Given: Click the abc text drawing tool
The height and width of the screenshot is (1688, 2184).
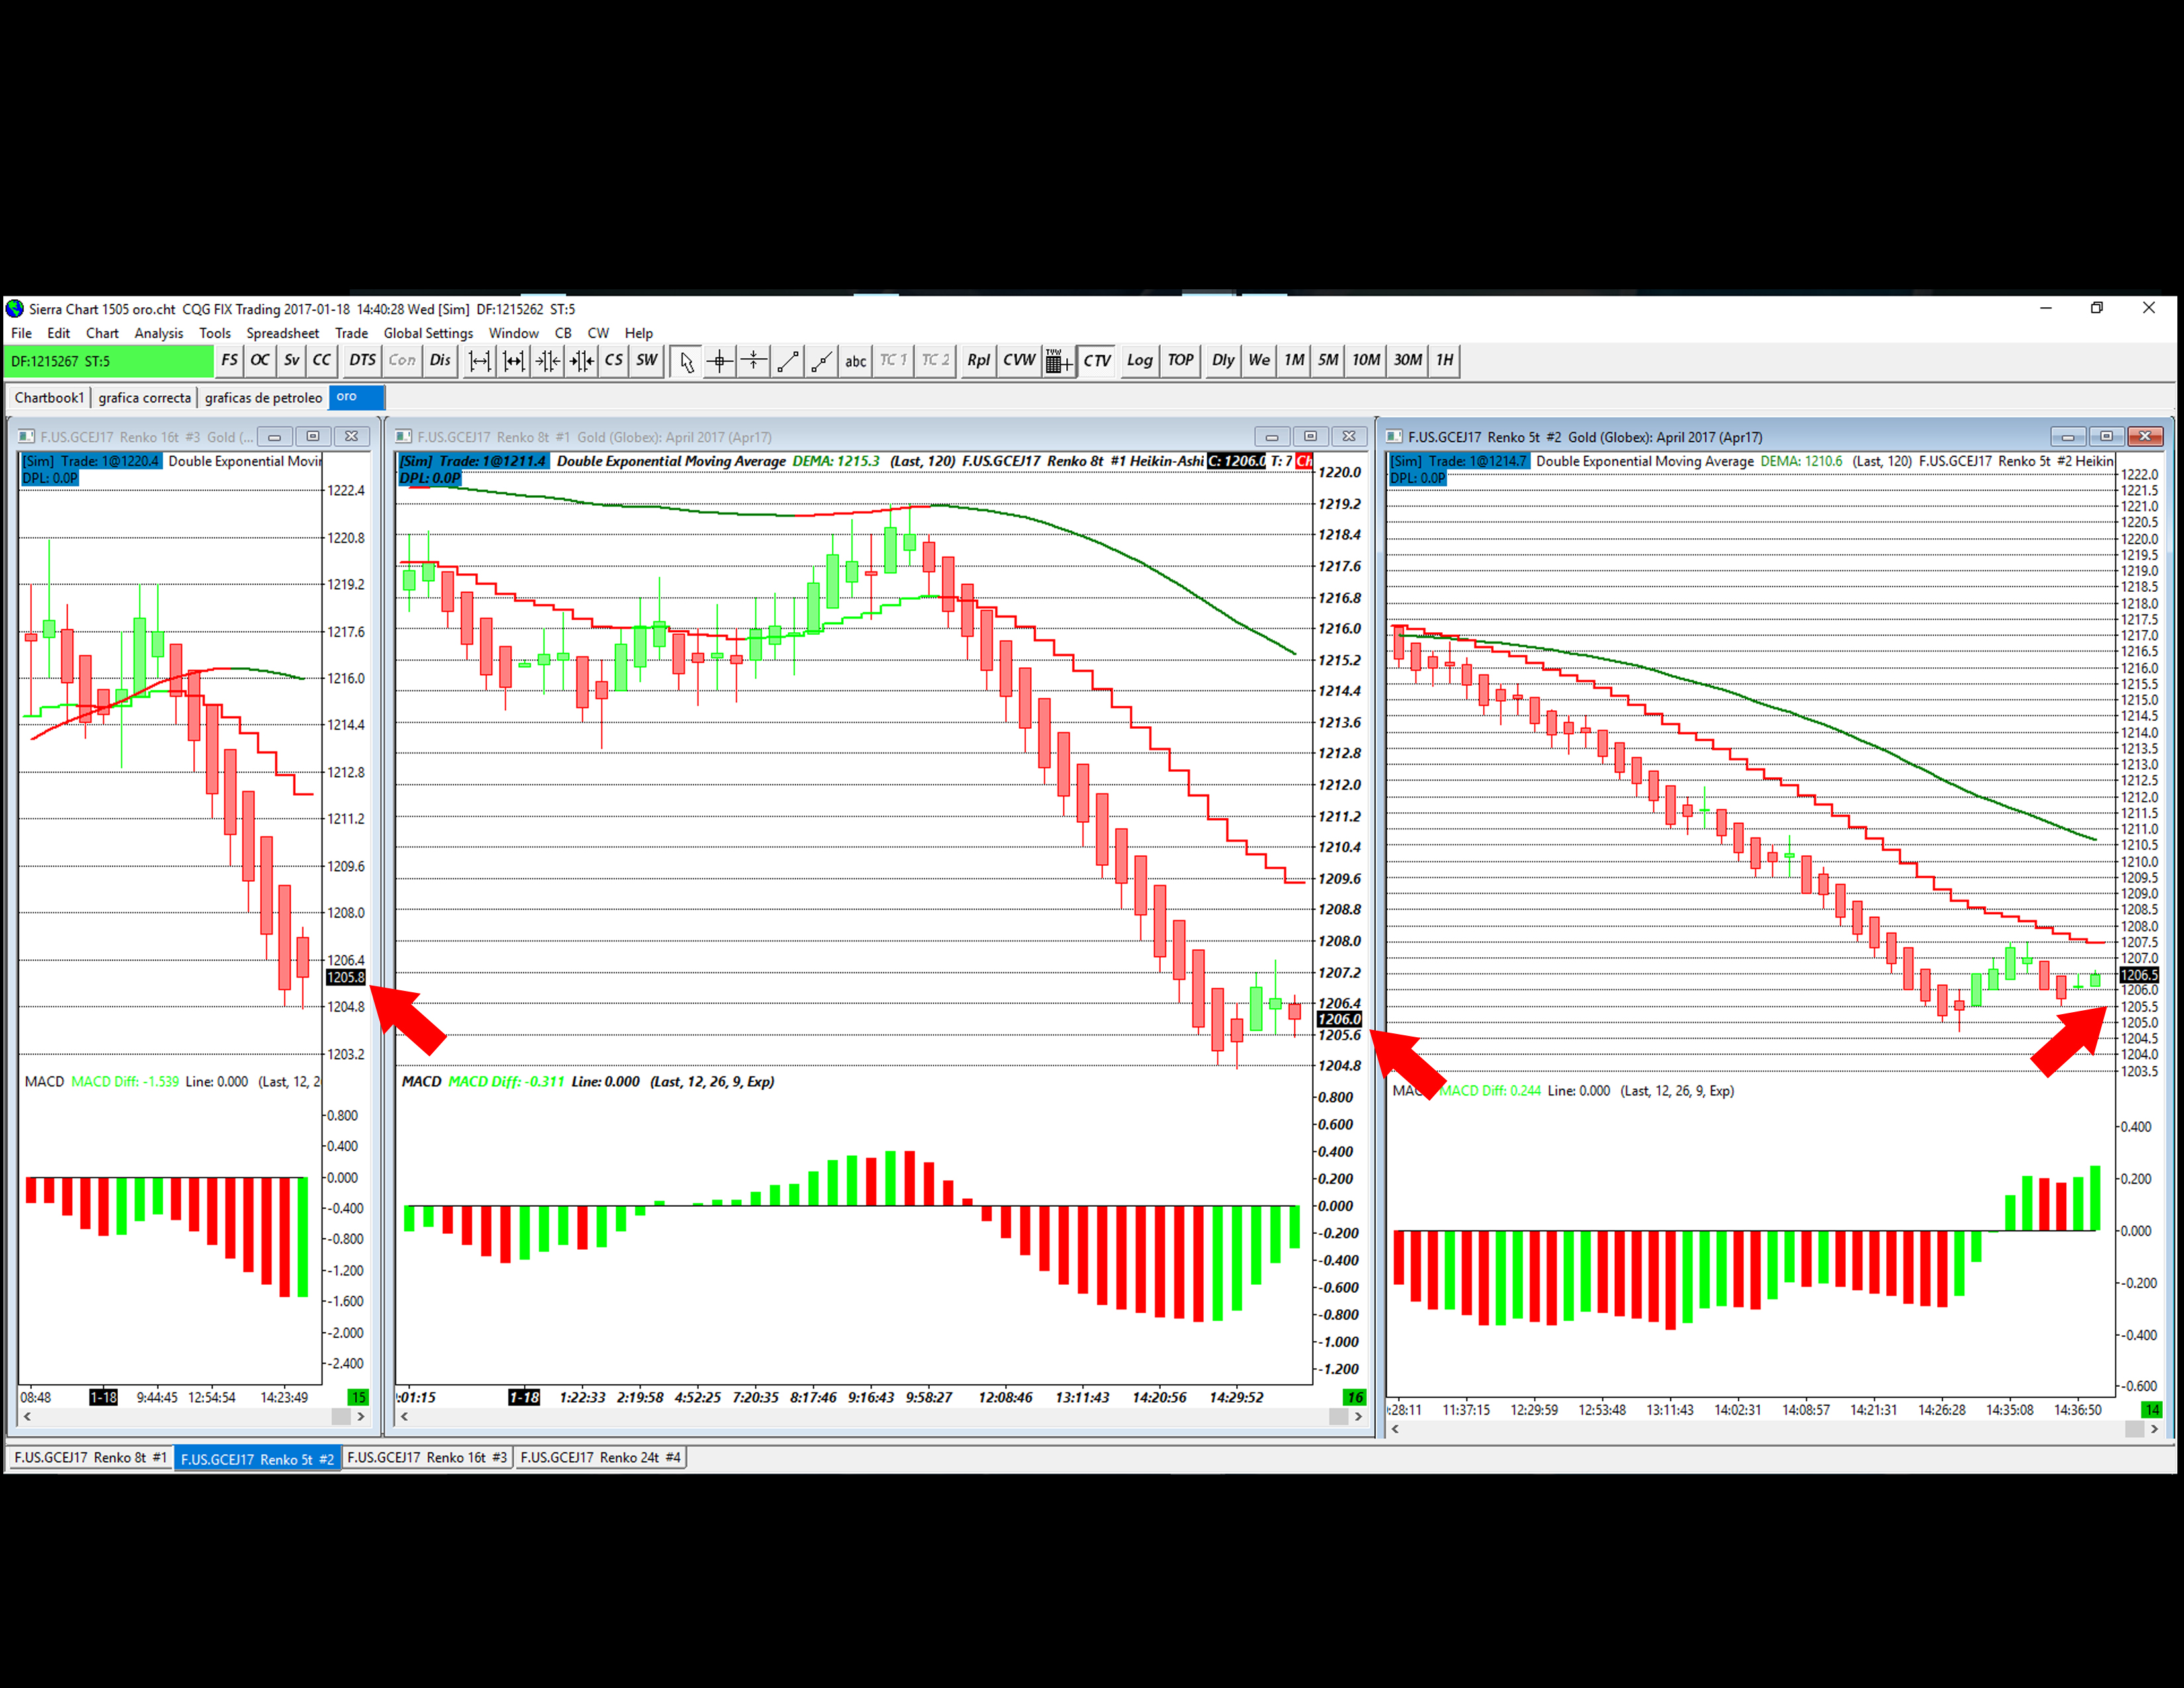Looking at the screenshot, I should click(855, 361).
